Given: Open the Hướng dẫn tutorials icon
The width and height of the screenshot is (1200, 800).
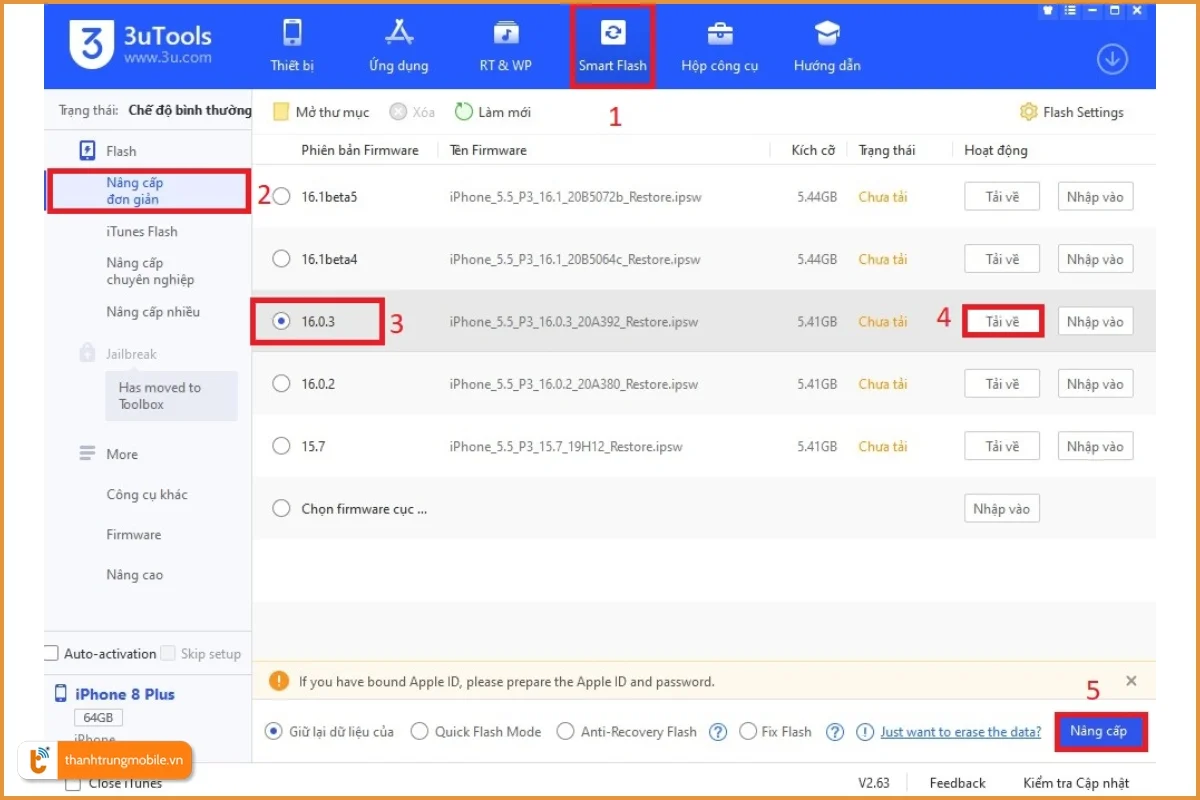Looking at the screenshot, I should pos(827,34).
